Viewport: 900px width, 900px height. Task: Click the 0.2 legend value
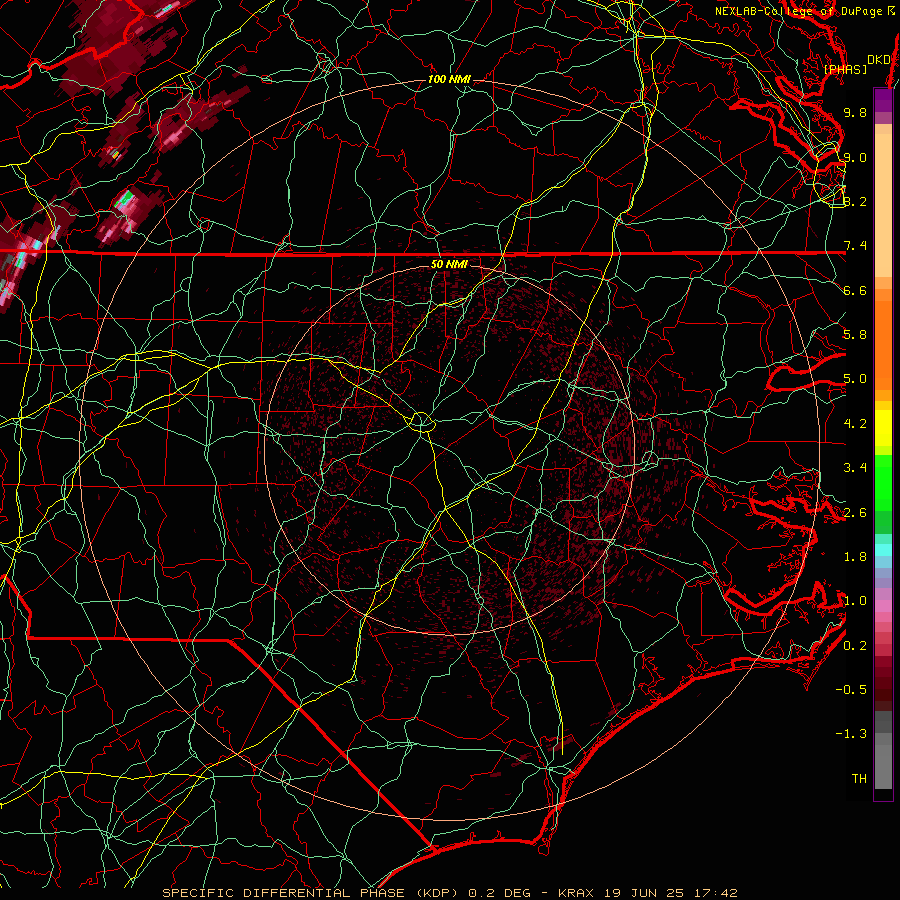tap(855, 646)
